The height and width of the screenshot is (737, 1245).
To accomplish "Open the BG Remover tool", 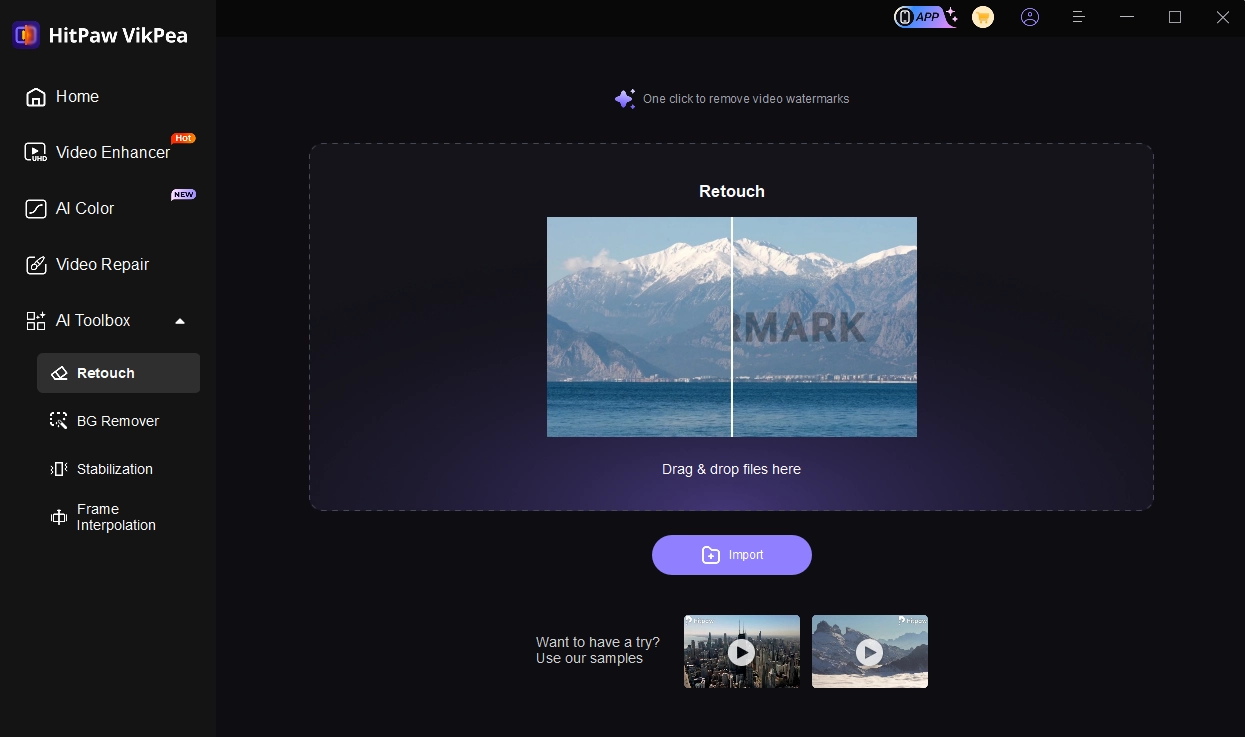I will pyautogui.click(x=117, y=421).
